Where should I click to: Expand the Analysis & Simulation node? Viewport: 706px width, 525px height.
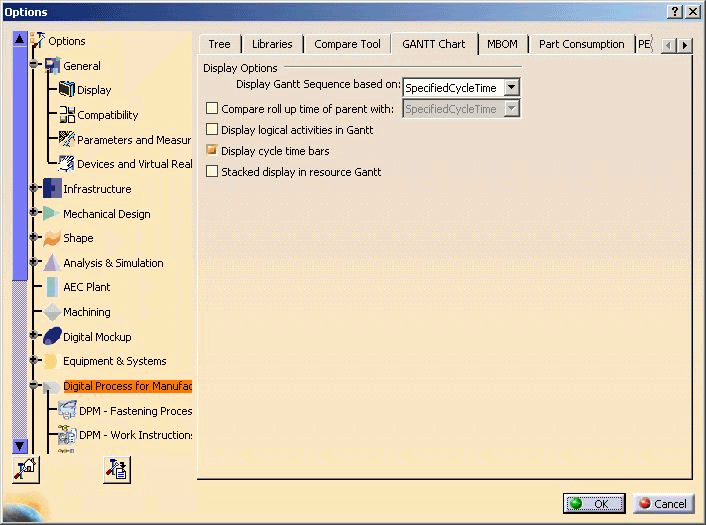(34, 263)
